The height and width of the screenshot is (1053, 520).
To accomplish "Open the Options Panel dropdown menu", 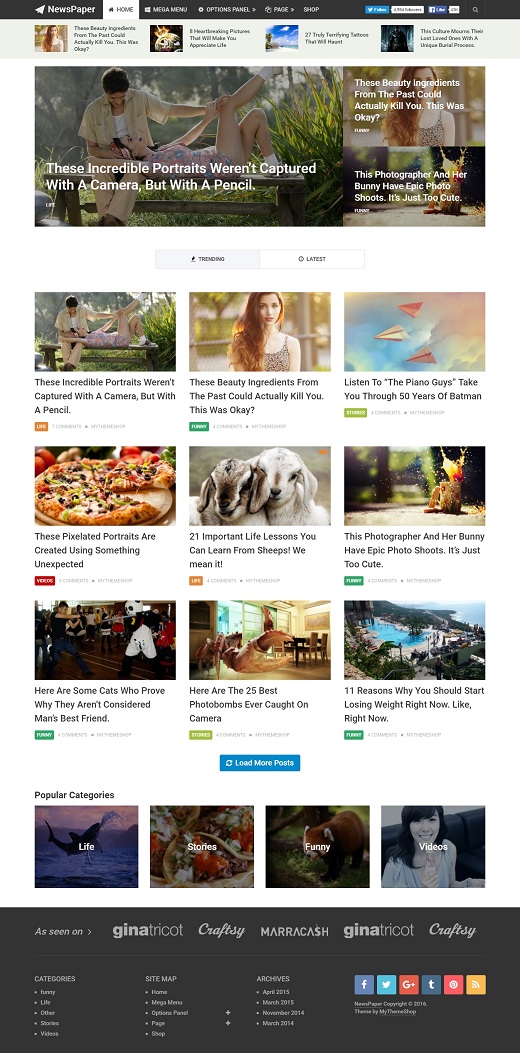I will click(x=227, y=10).
